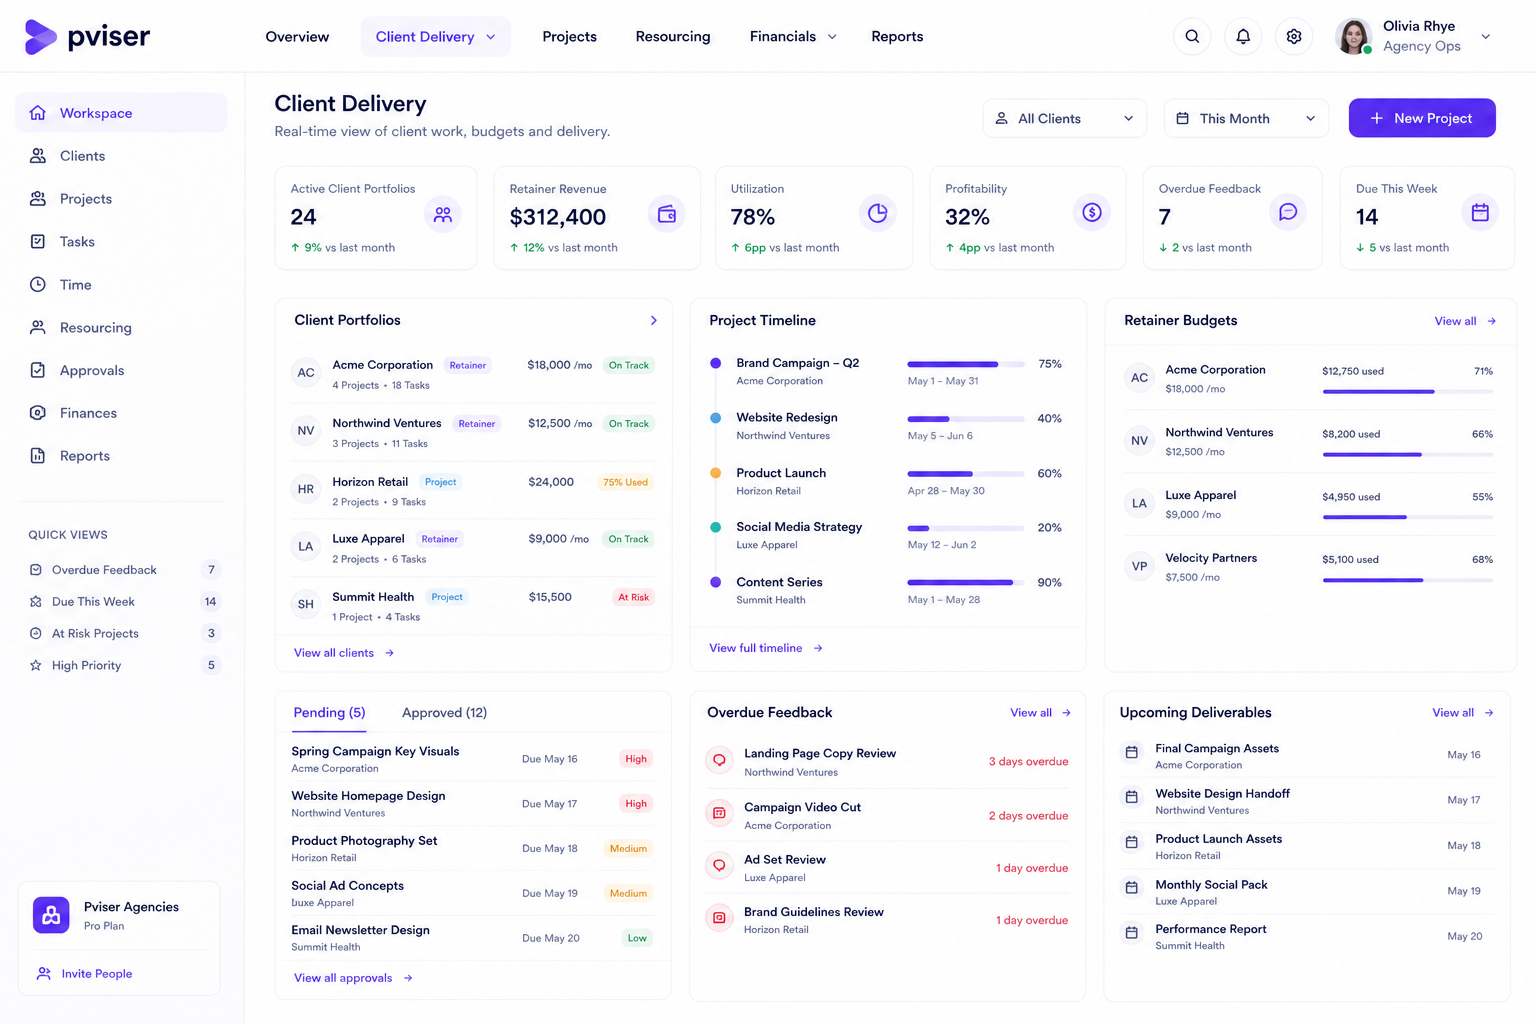Screen dimensions: 1536x1024
Task: Click Profitability dollar icon
Action: (1092, 212)
